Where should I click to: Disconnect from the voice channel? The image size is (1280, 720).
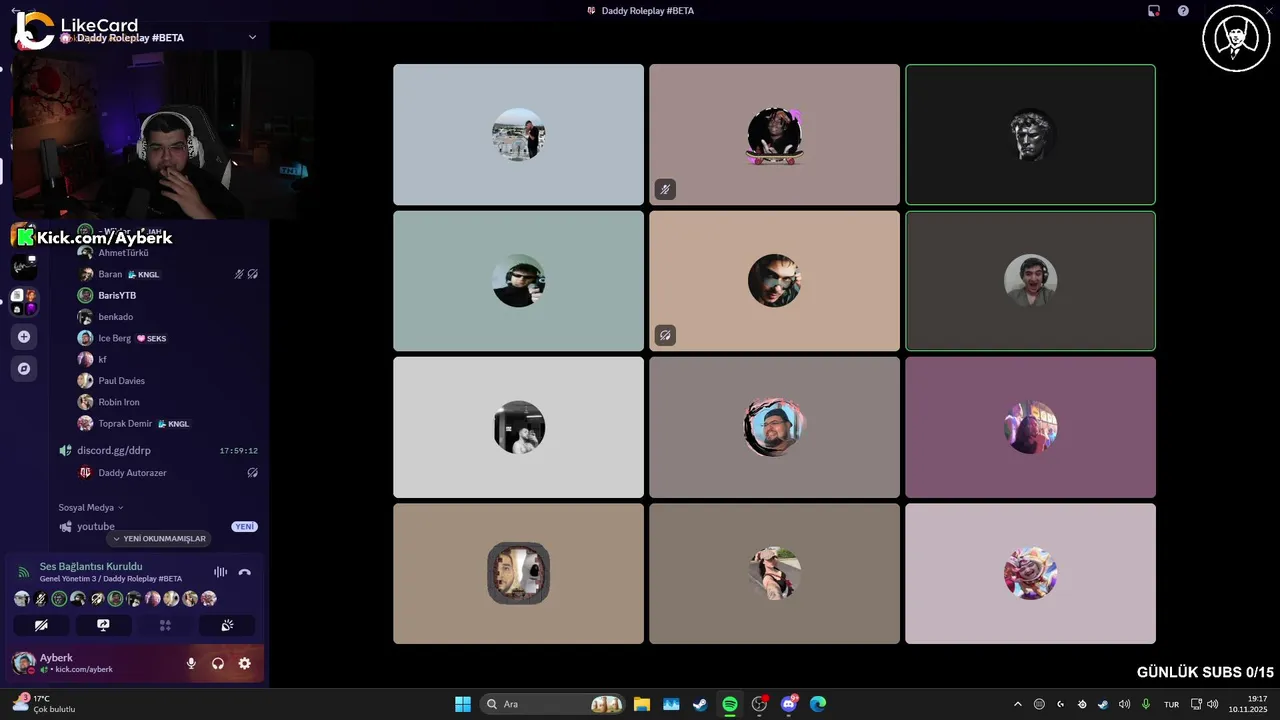tap(245, 572)
